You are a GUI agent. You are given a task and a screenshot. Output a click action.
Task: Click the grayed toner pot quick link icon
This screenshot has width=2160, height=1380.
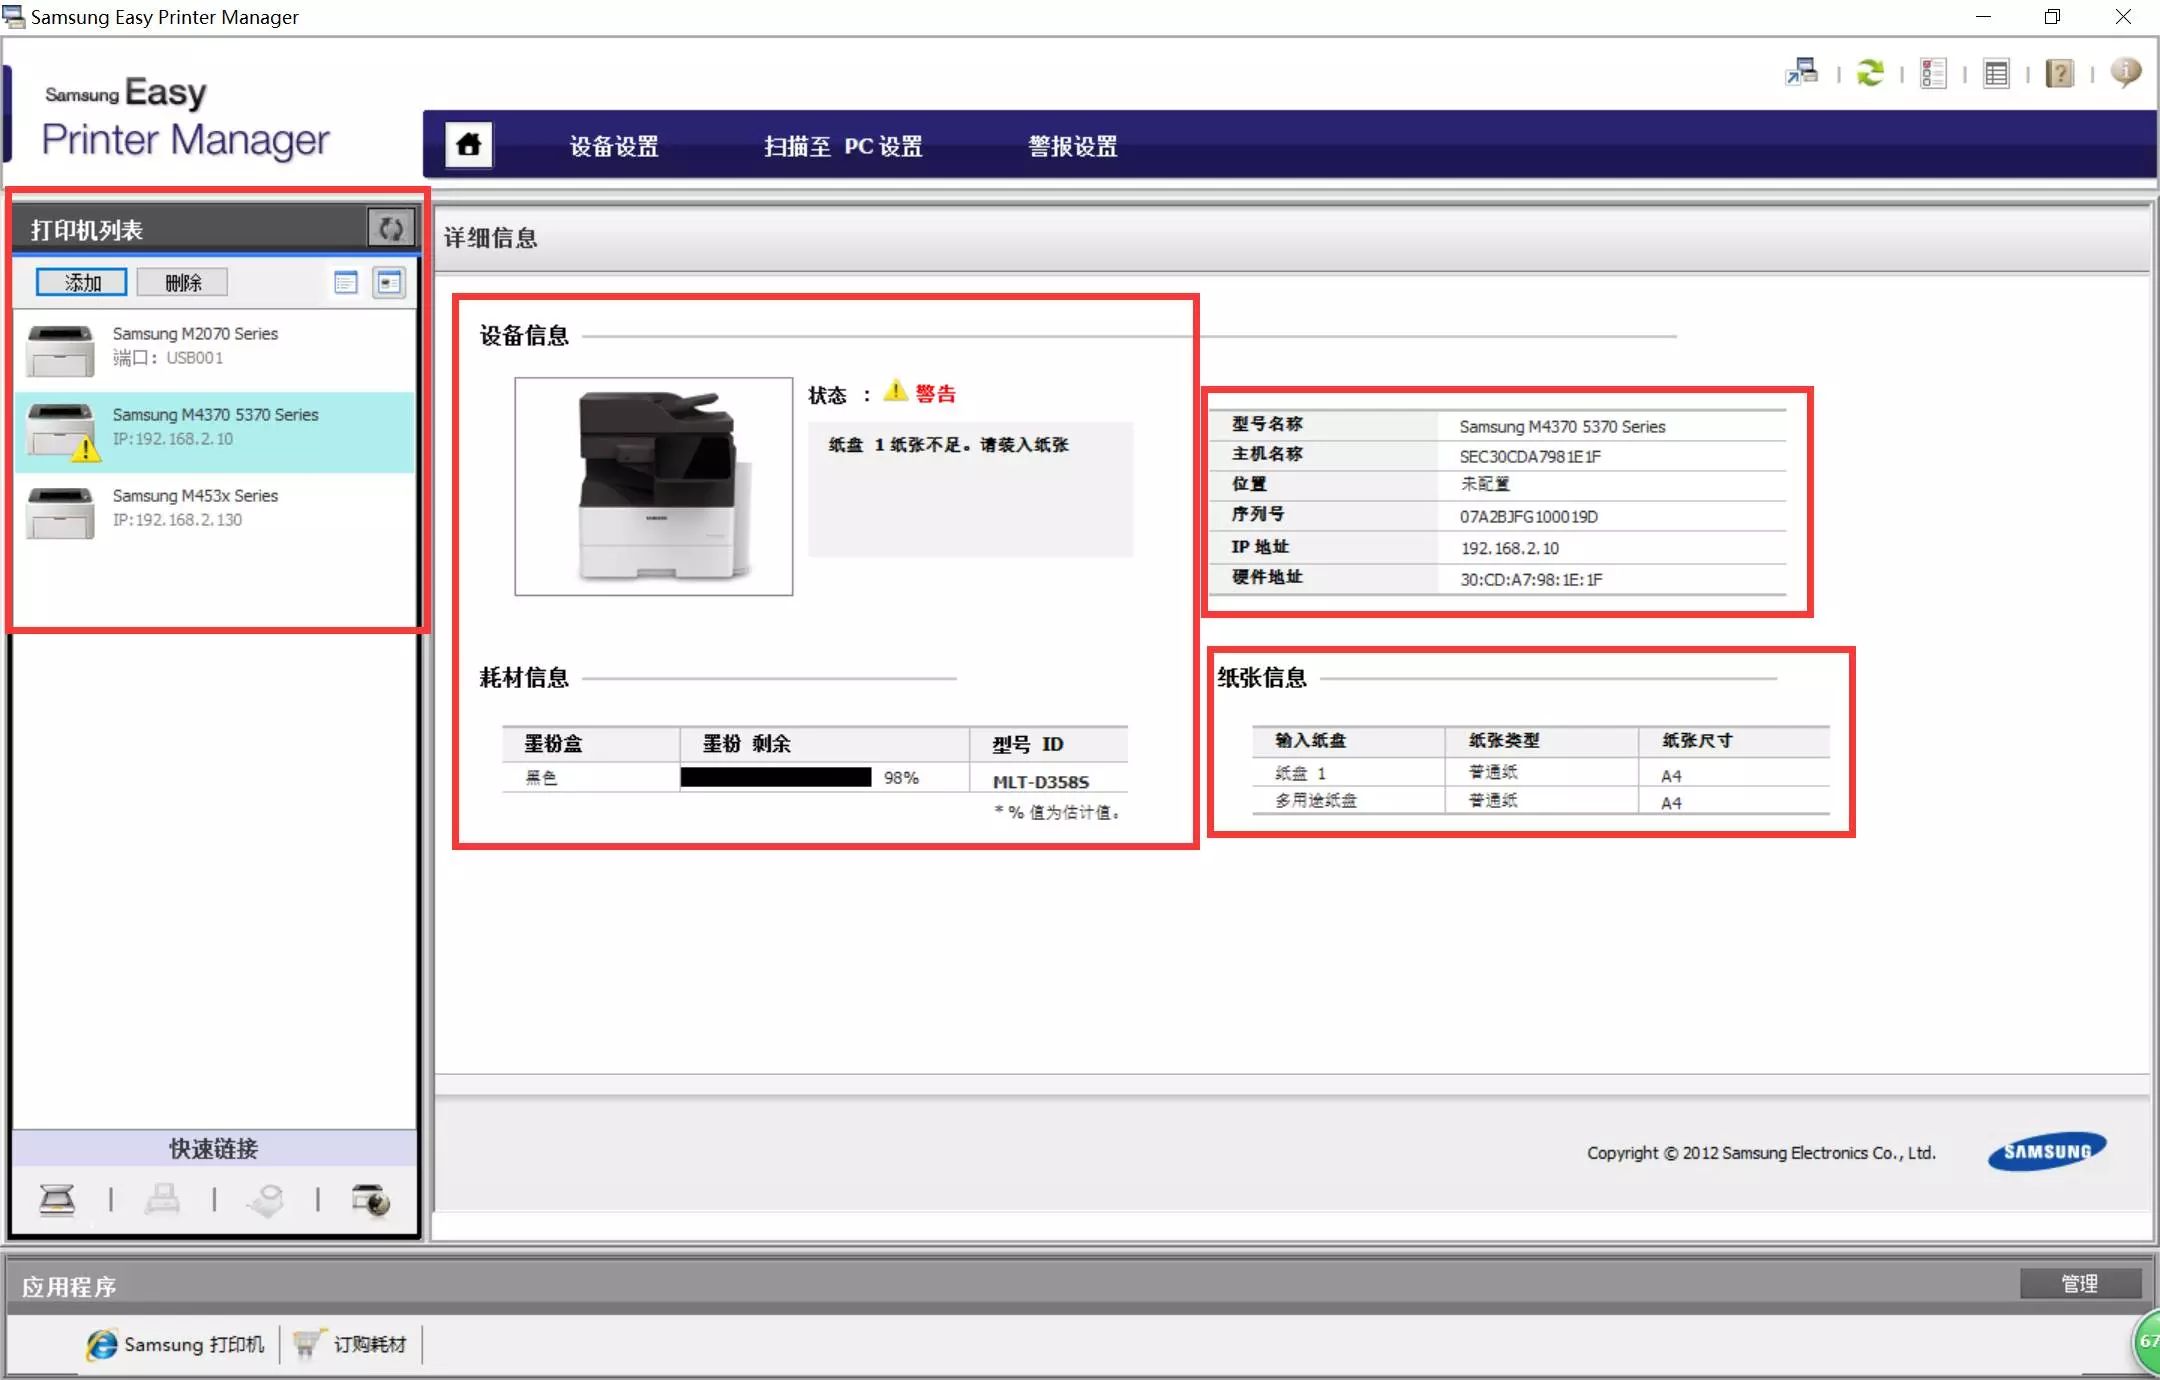pyautogui.click(x=266, y=1199)
